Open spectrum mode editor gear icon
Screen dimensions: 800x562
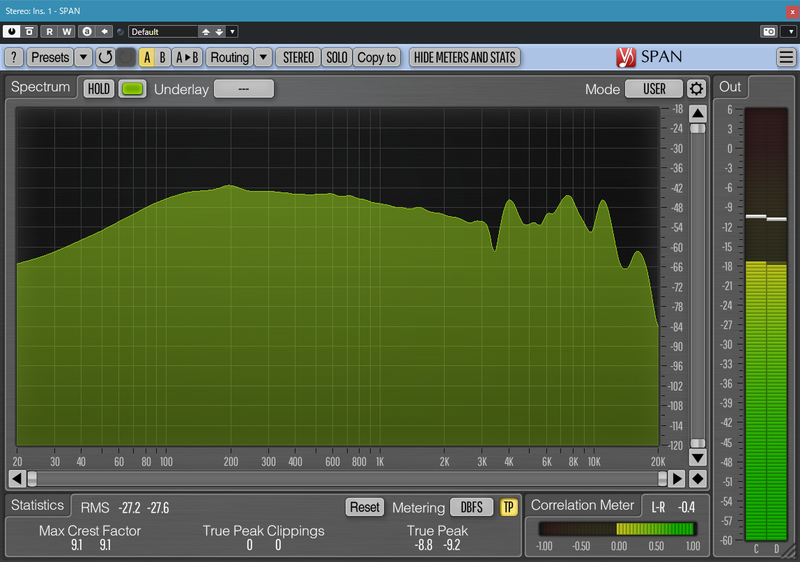(x=696, y=89)
